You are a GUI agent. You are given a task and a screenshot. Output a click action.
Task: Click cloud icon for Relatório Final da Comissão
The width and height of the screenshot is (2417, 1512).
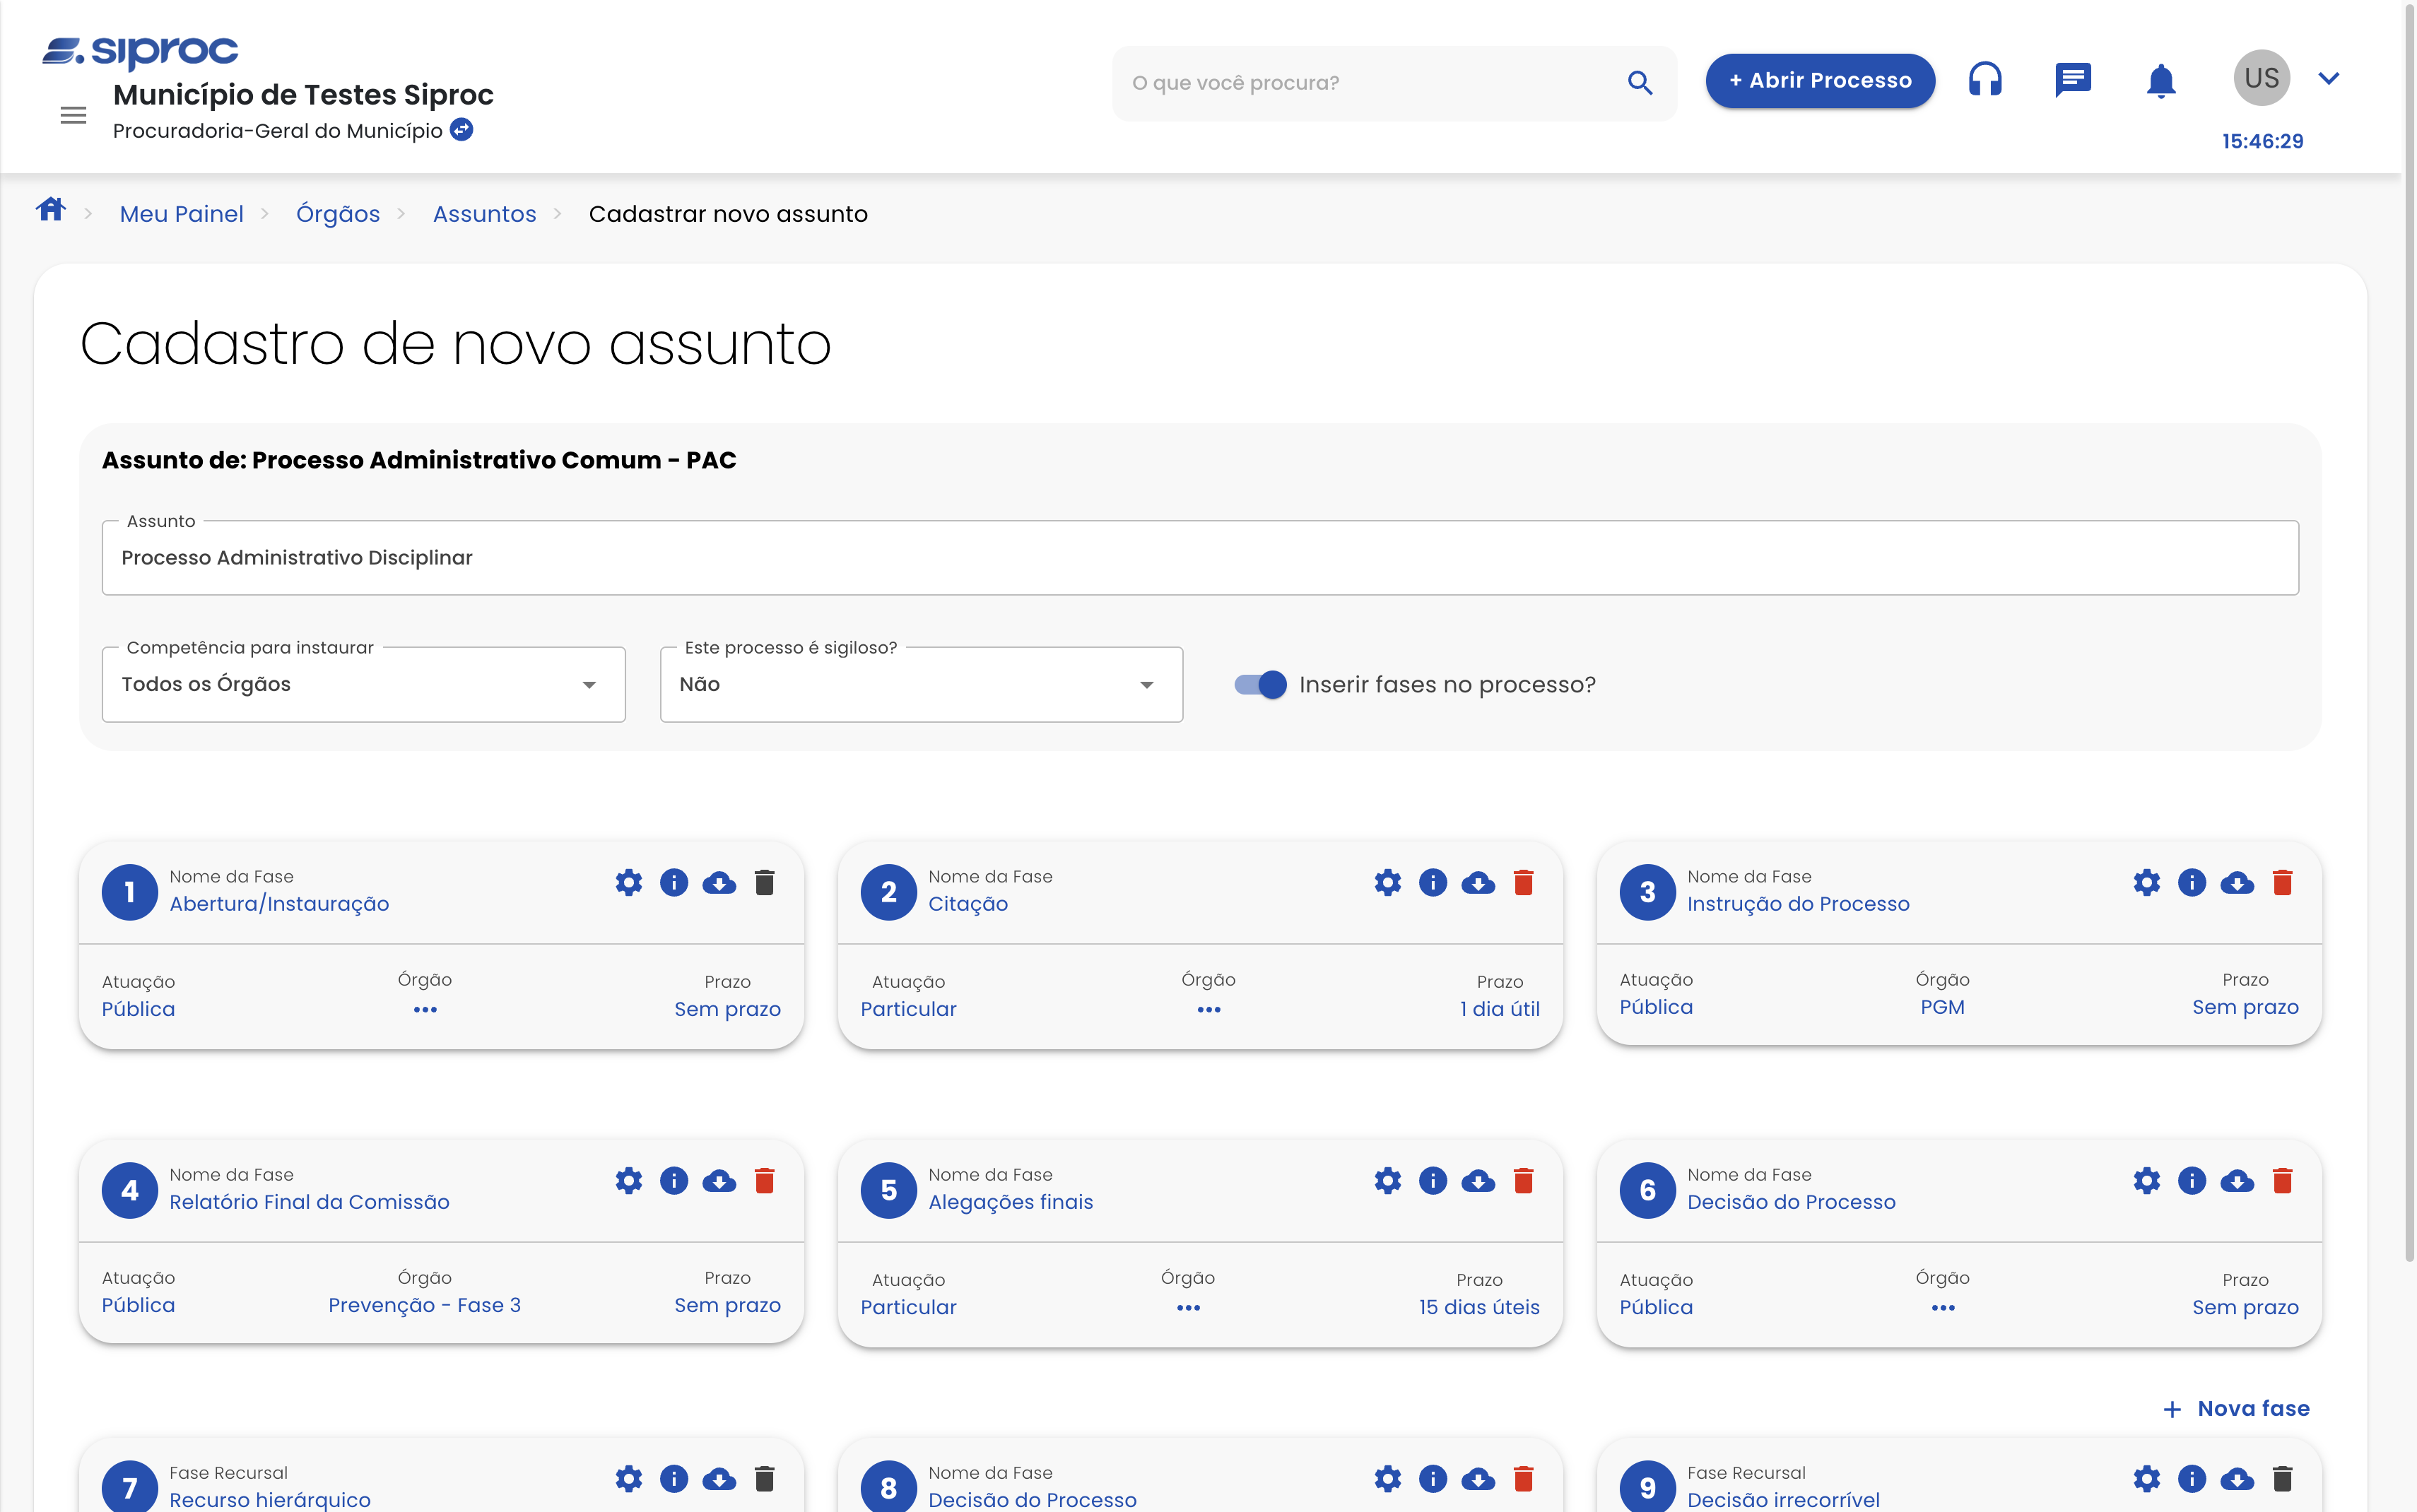pyautogui.click(x=719, y=1182)
